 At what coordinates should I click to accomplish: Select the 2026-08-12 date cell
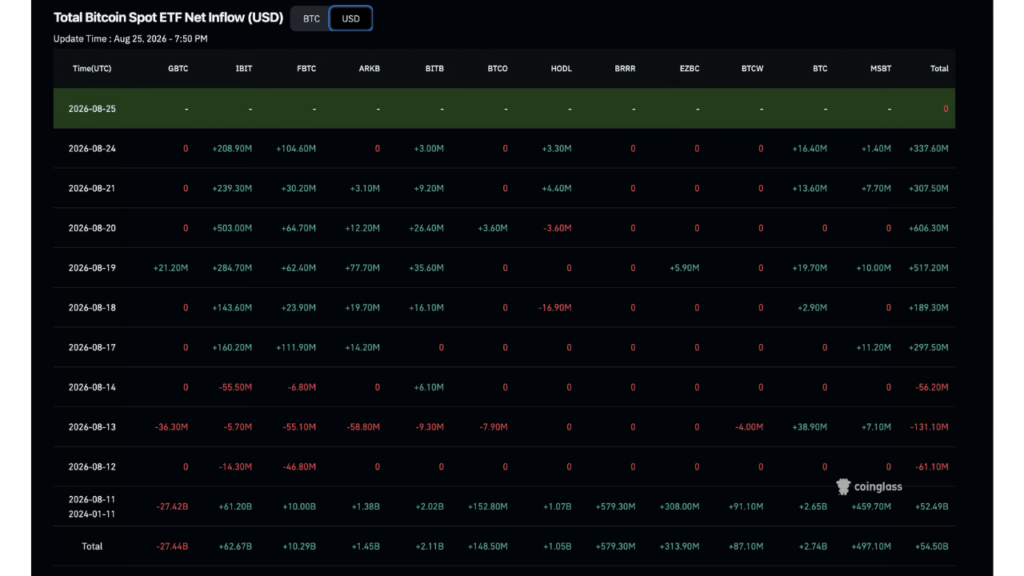point(92,467)
